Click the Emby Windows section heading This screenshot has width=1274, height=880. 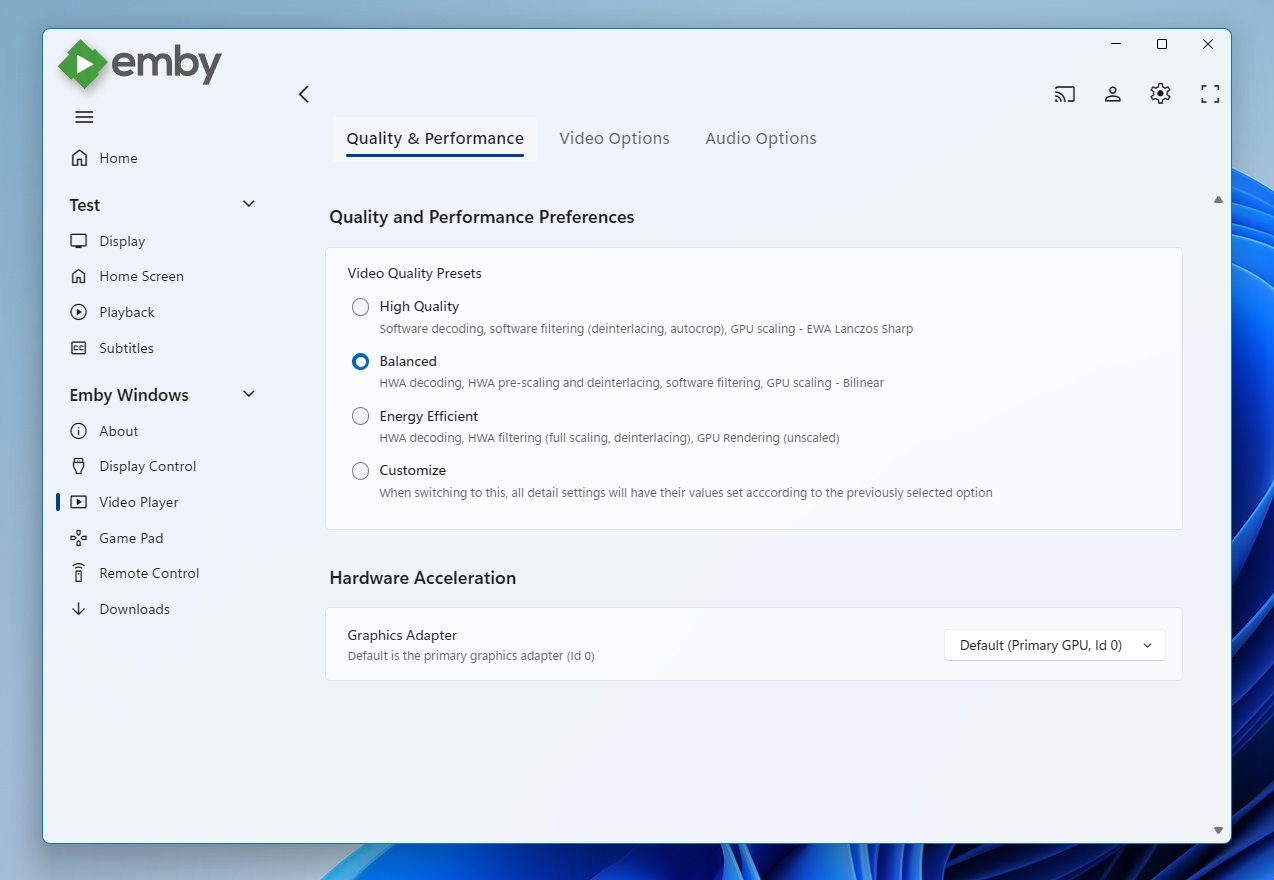point(129,395)
